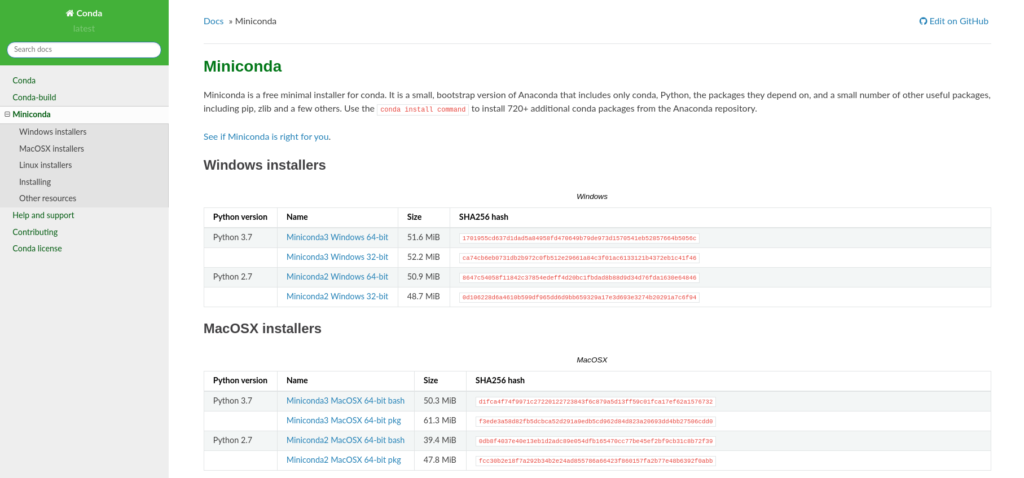Click Edit on GitHub link
The height and width of the screenshot is (478, 1024).
953,21
